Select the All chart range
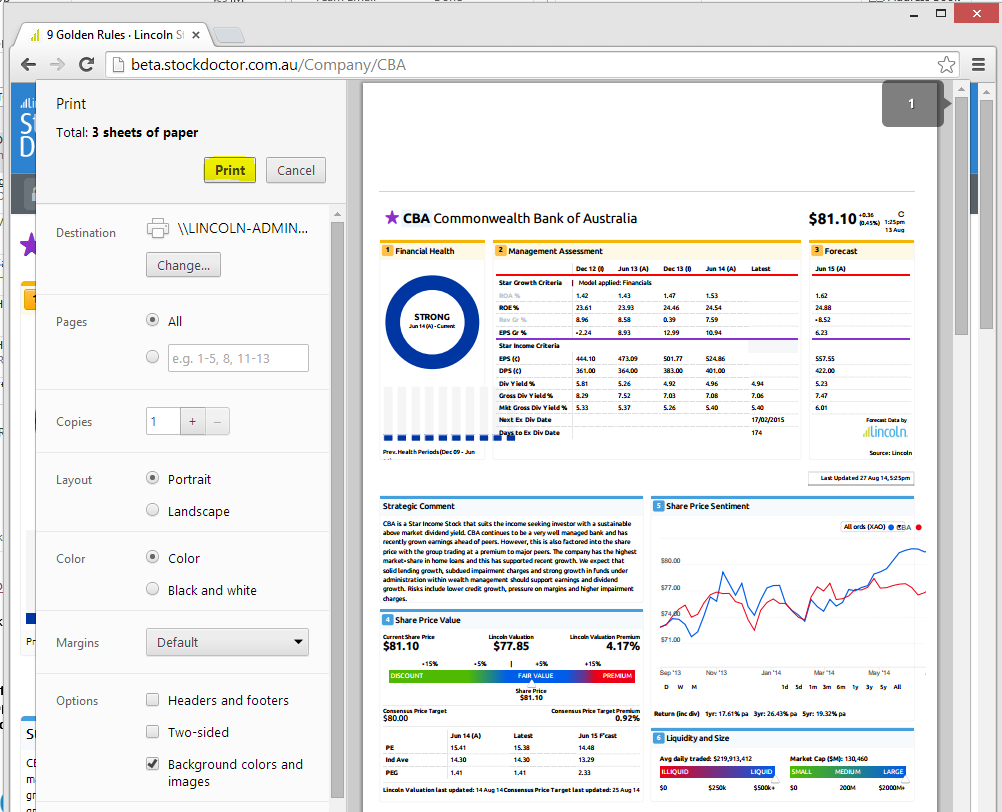Viewport: 1002px width, 812px height. tap(897, 687)
